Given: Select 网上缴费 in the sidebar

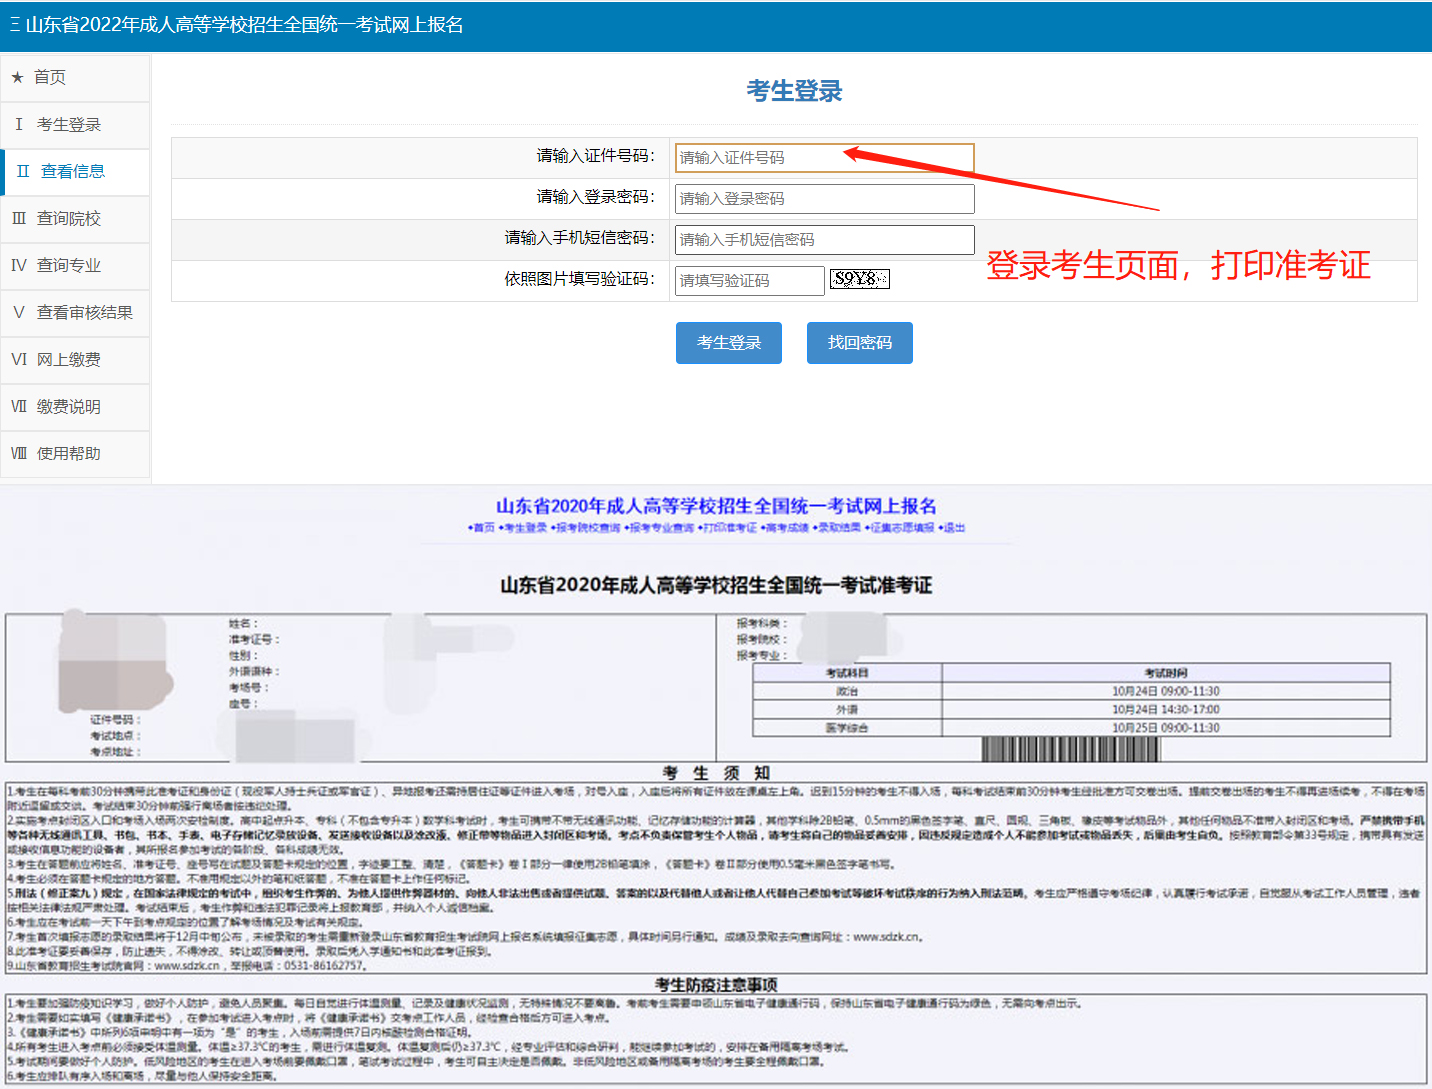Looking at the screenshot, I should (x=68, y=359).
